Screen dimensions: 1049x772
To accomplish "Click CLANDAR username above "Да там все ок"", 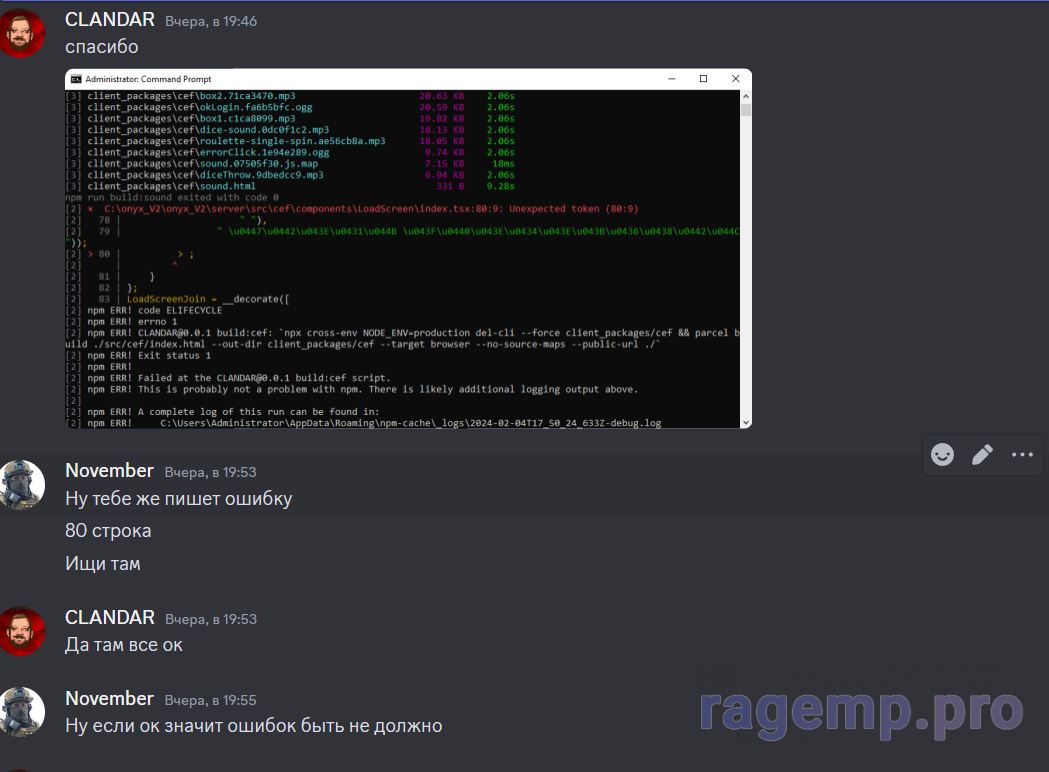I will pyautogui.click(x=109, y=618).
